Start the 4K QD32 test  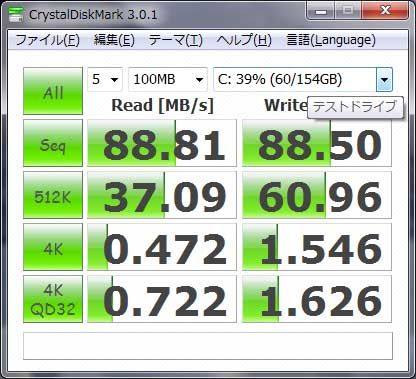[53, 299]
